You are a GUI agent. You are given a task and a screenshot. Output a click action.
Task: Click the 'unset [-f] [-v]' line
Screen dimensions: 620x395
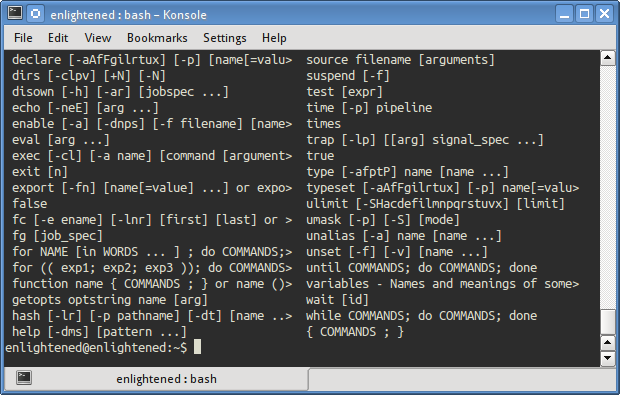pos(397,252)
